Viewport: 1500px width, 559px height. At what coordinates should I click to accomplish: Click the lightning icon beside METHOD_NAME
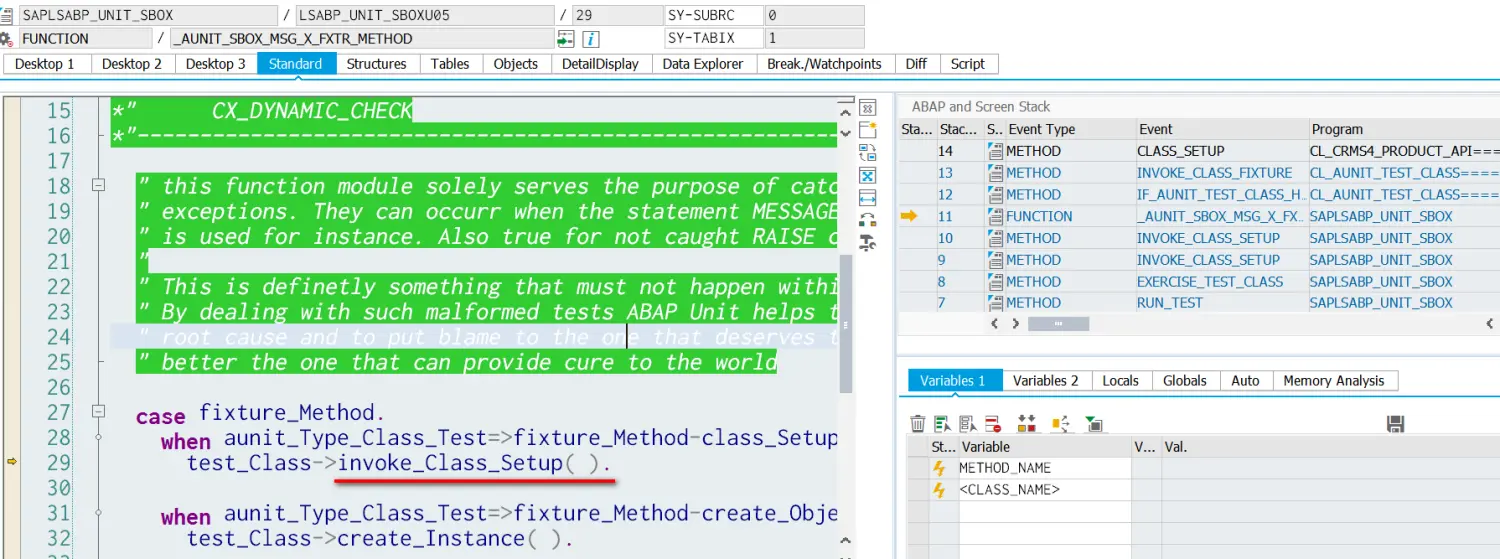point(939,468)
